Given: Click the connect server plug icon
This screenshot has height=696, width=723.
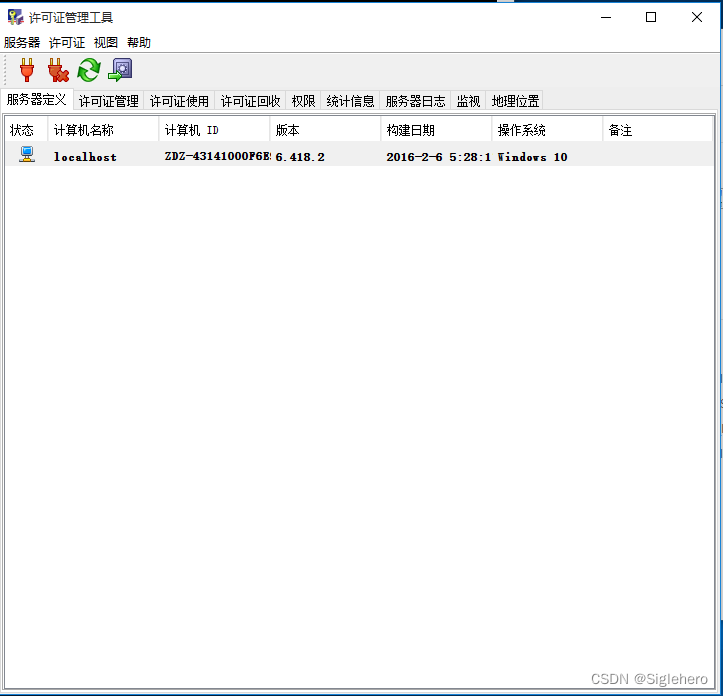Looking at the screenshot, I should (27, 70).
